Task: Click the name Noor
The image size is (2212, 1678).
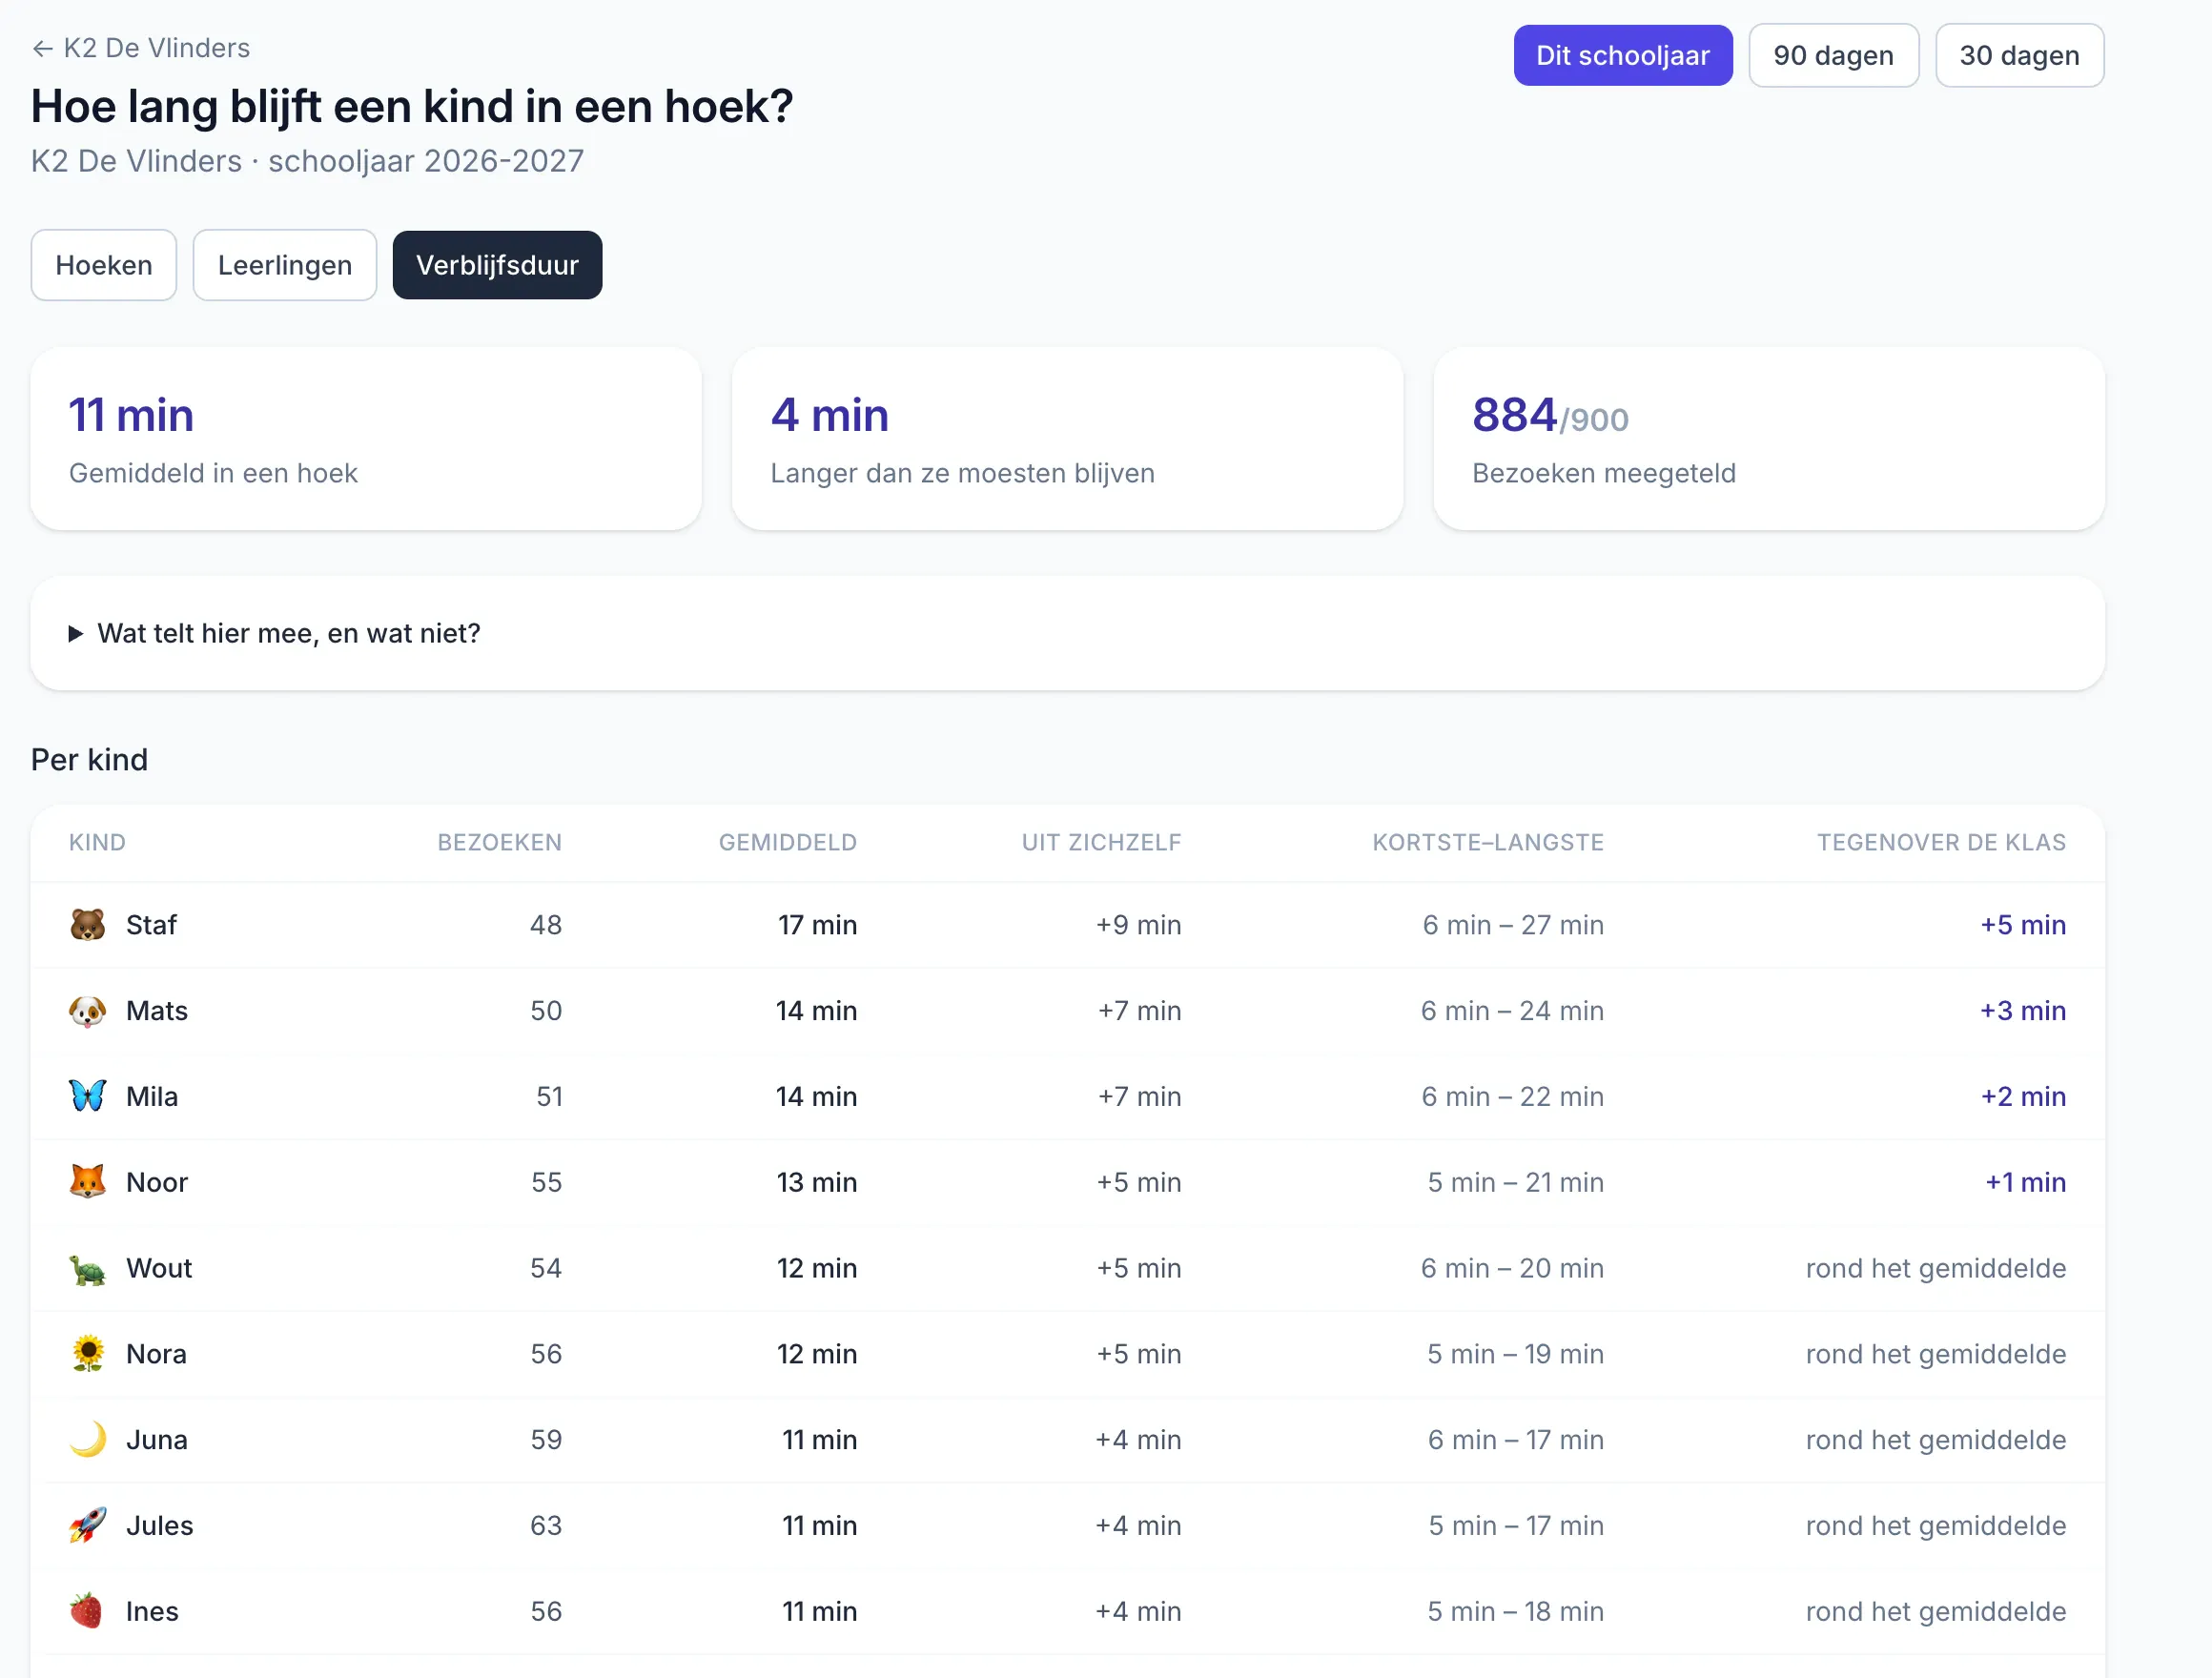Action: [157, 1183]
